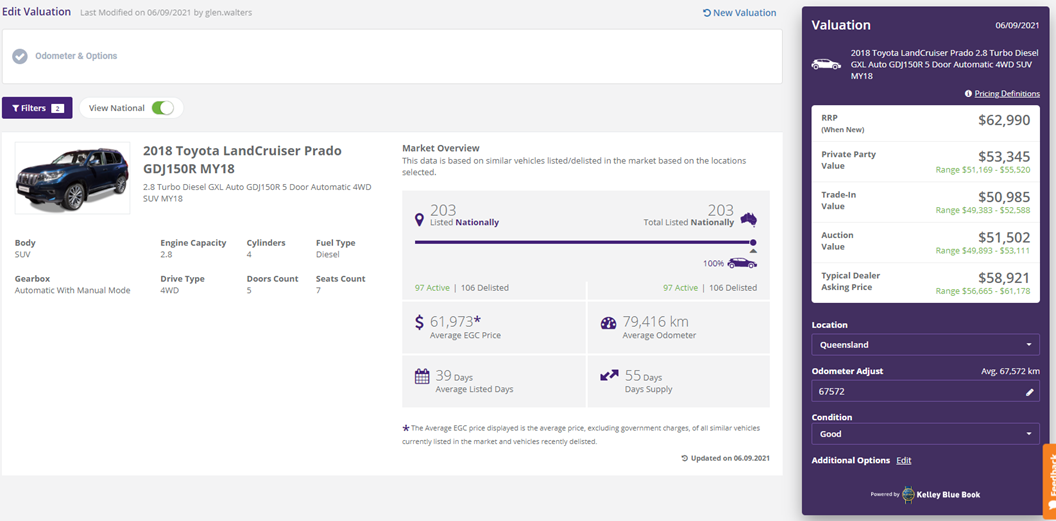Click the listing progress bar handle
This screenshot has width=1056, height=521.
753,242
